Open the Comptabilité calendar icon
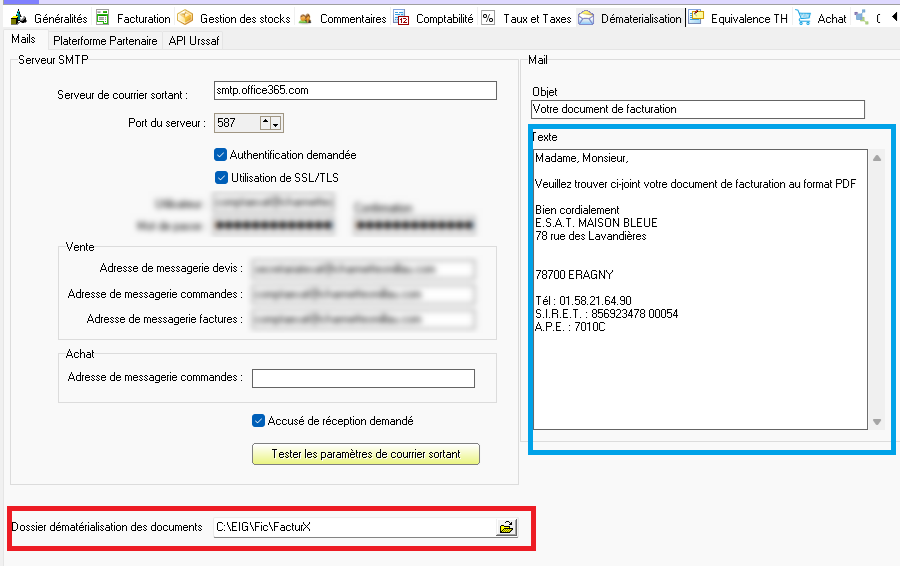Screen dimensions: 900x566 click(x=401, y=18)
